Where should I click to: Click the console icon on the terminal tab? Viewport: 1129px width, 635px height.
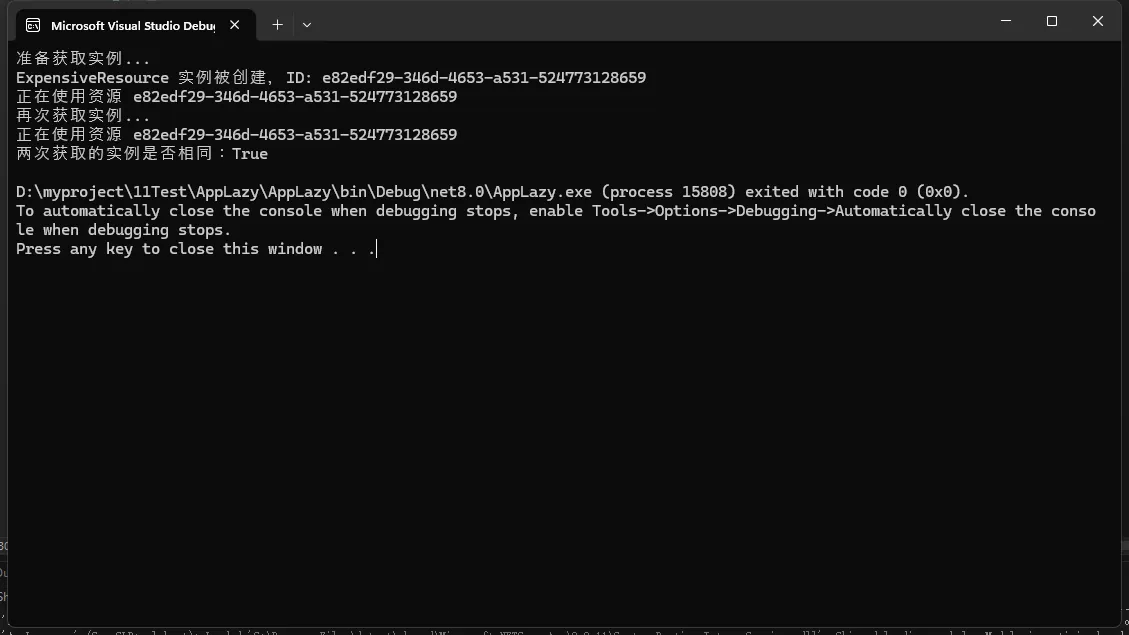point(33,25)
